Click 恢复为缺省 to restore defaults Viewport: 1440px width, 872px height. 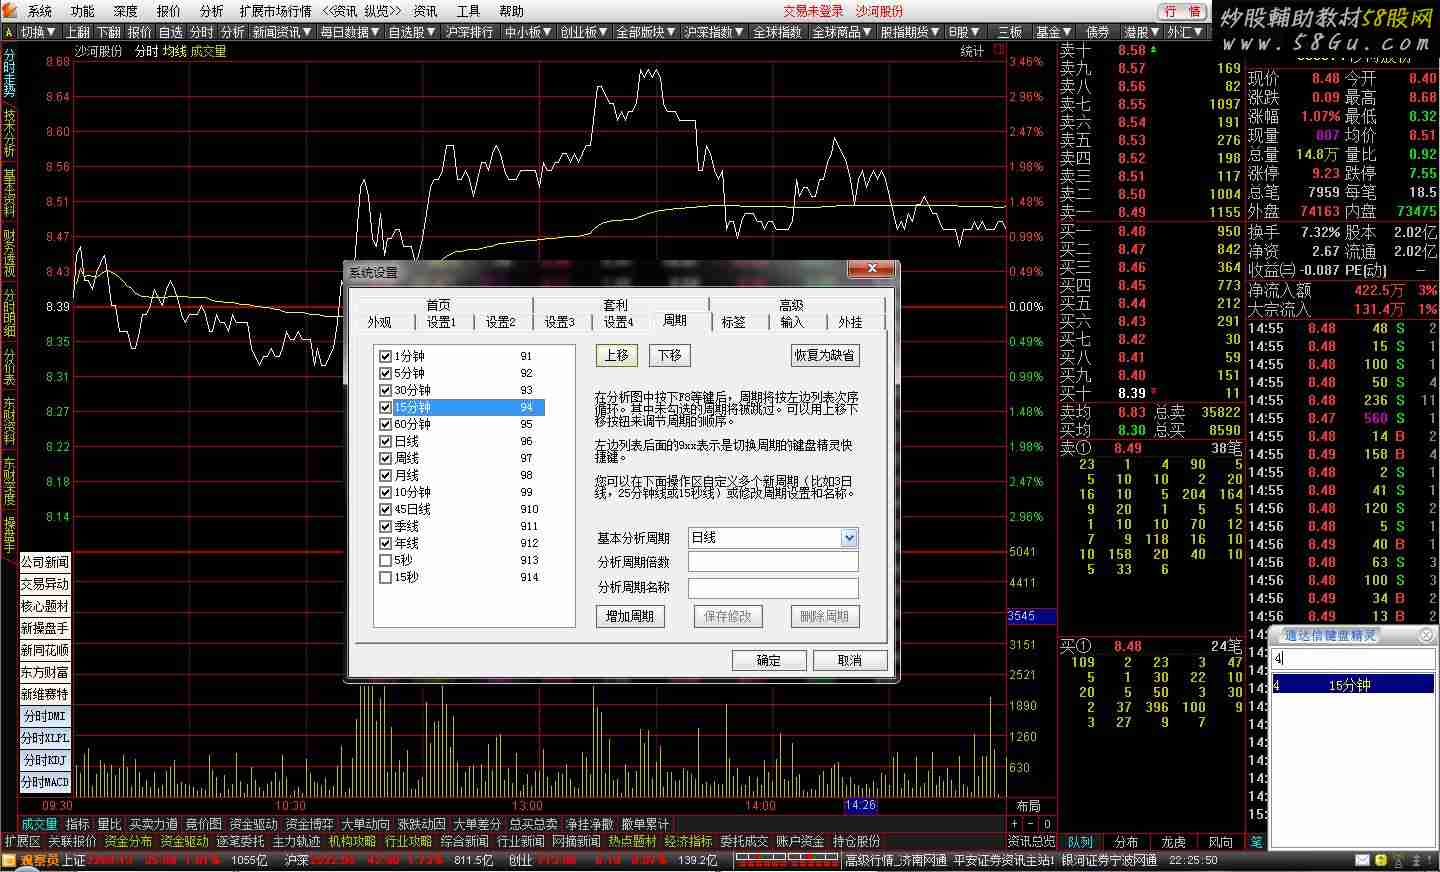click(x=824, y=355)
